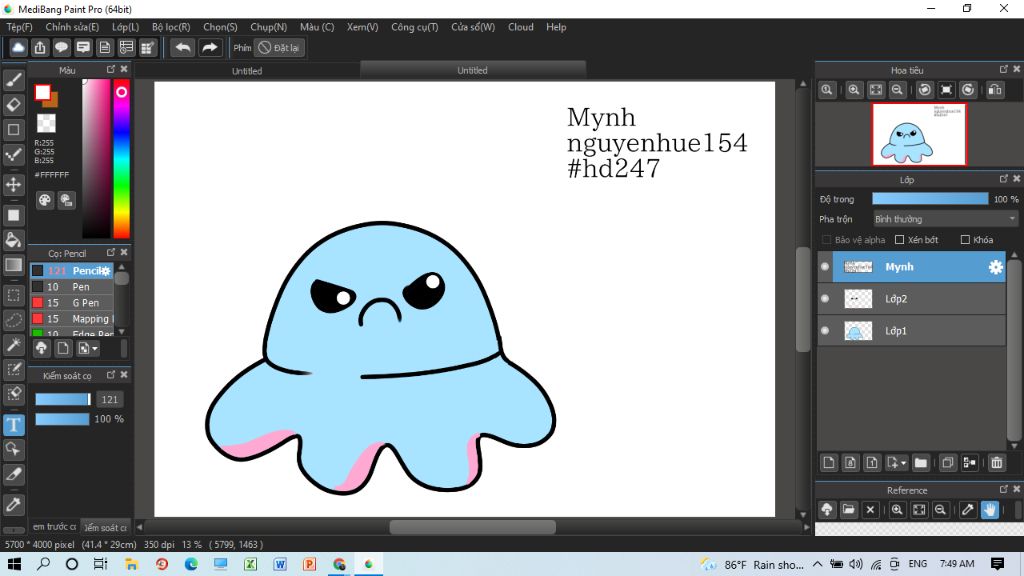Screen dimensions: 1024x576
Task: Click the Undo arrow in toolbar
Action: pos(183,48)
